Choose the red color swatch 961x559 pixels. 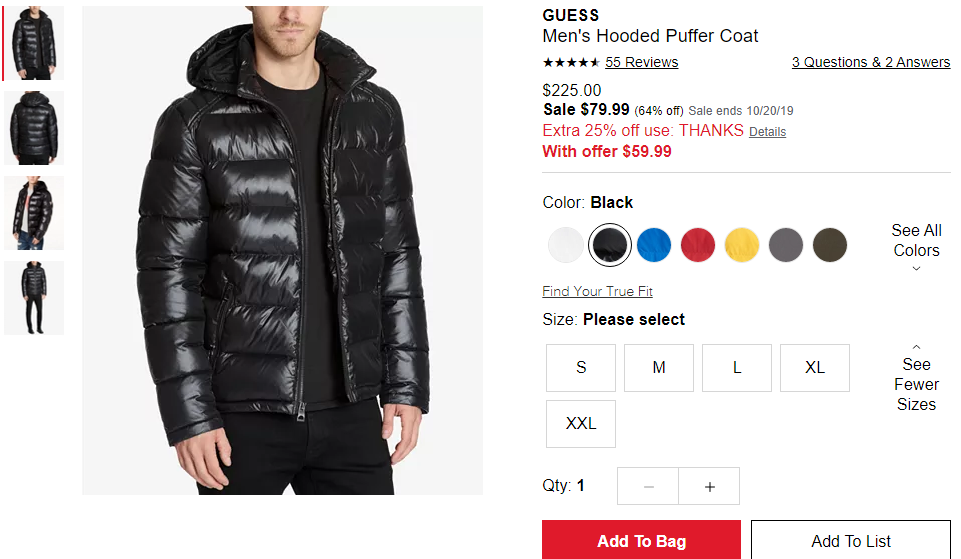point(697,245)
